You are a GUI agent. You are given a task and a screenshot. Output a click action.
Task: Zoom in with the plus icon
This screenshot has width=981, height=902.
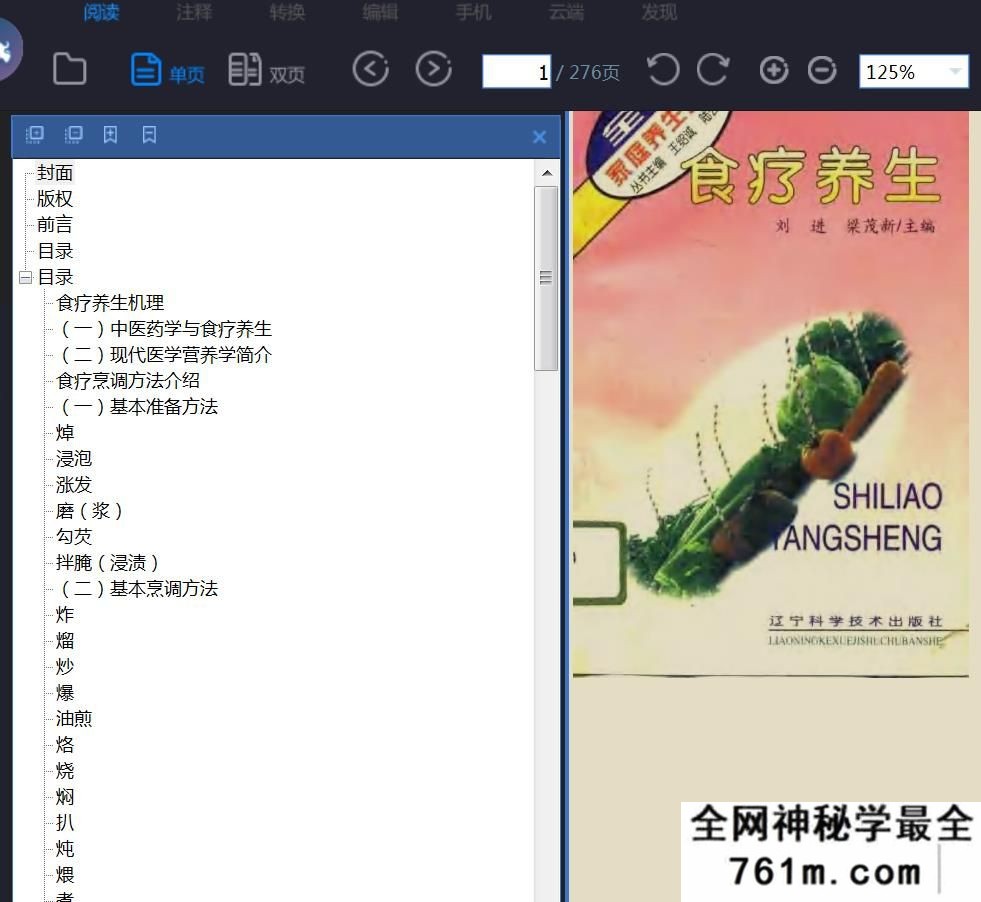pyautogui.click(x=774, y=69)
